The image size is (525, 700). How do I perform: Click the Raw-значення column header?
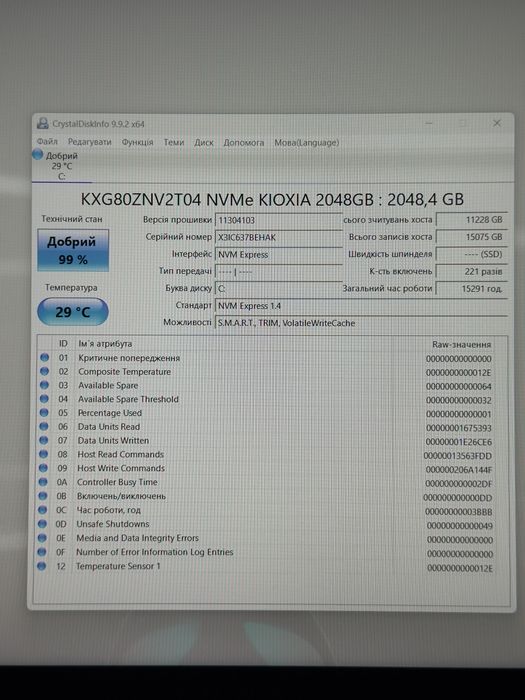tap(461, 345)
